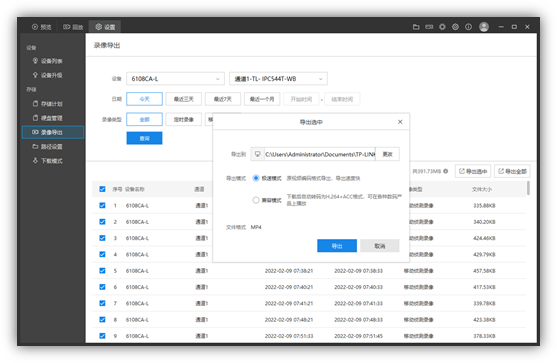
Task: Click the 2022-02-09 07:48:33 end time cell
Action: click(x=358, y=320)
